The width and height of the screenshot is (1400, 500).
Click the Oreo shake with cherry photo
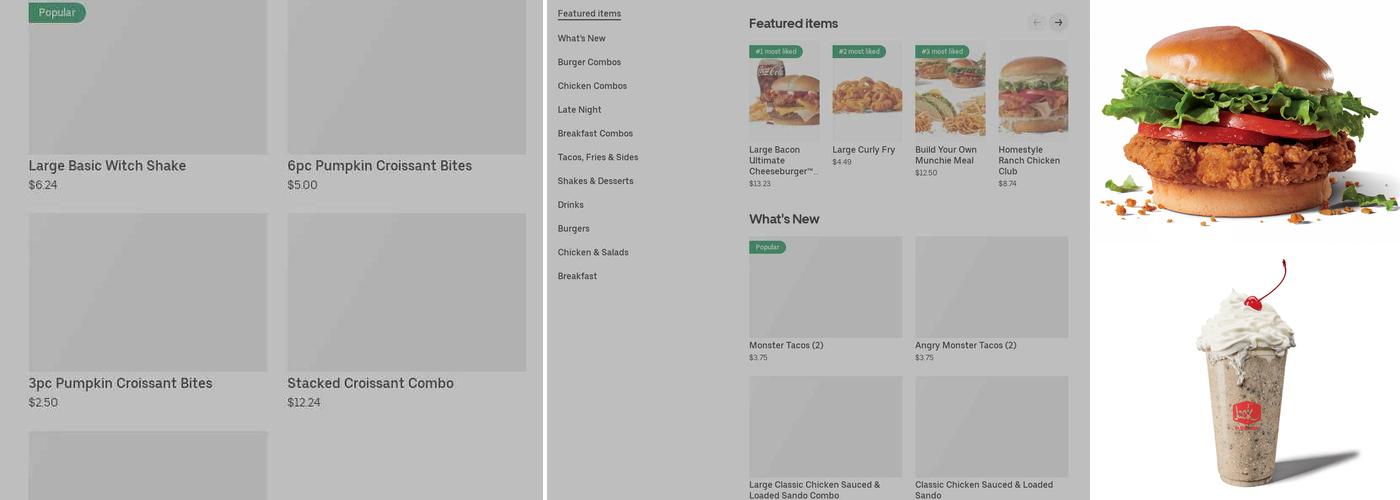click(x=1245, y=375)
